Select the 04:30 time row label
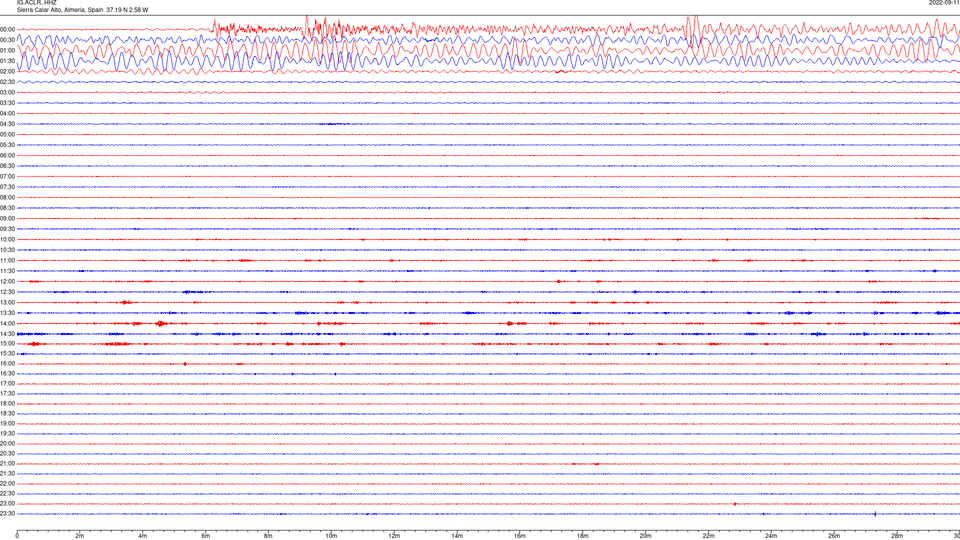The height and width of the screenshot is (540, 960). coord(7,124)
